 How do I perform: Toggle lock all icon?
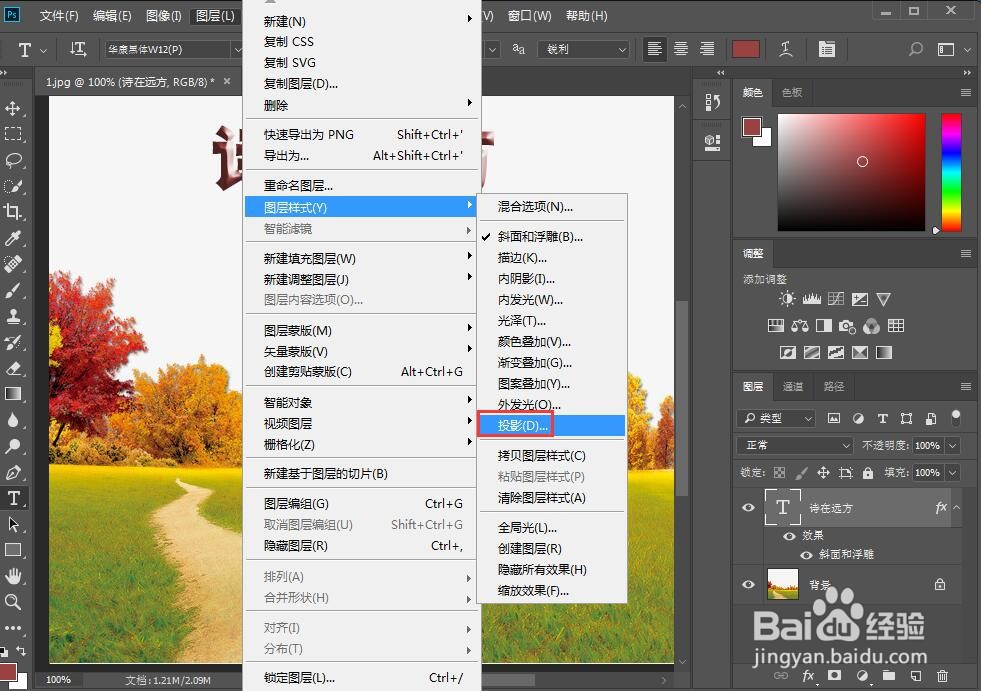pyautogui.click(x=868, y=473)
